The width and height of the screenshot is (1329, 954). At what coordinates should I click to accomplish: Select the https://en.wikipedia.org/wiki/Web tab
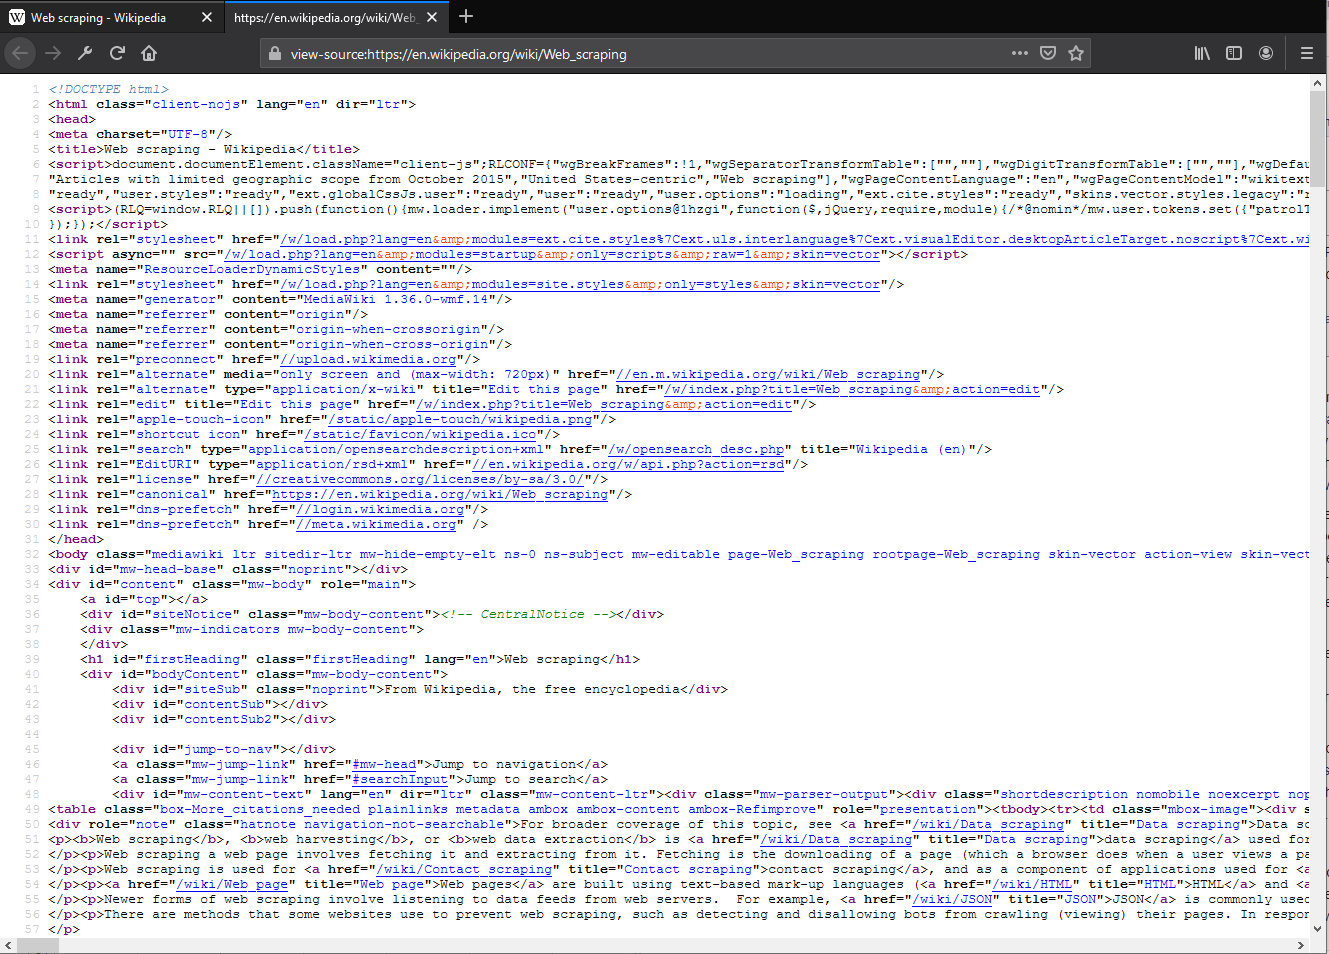(x=335, y=17)
